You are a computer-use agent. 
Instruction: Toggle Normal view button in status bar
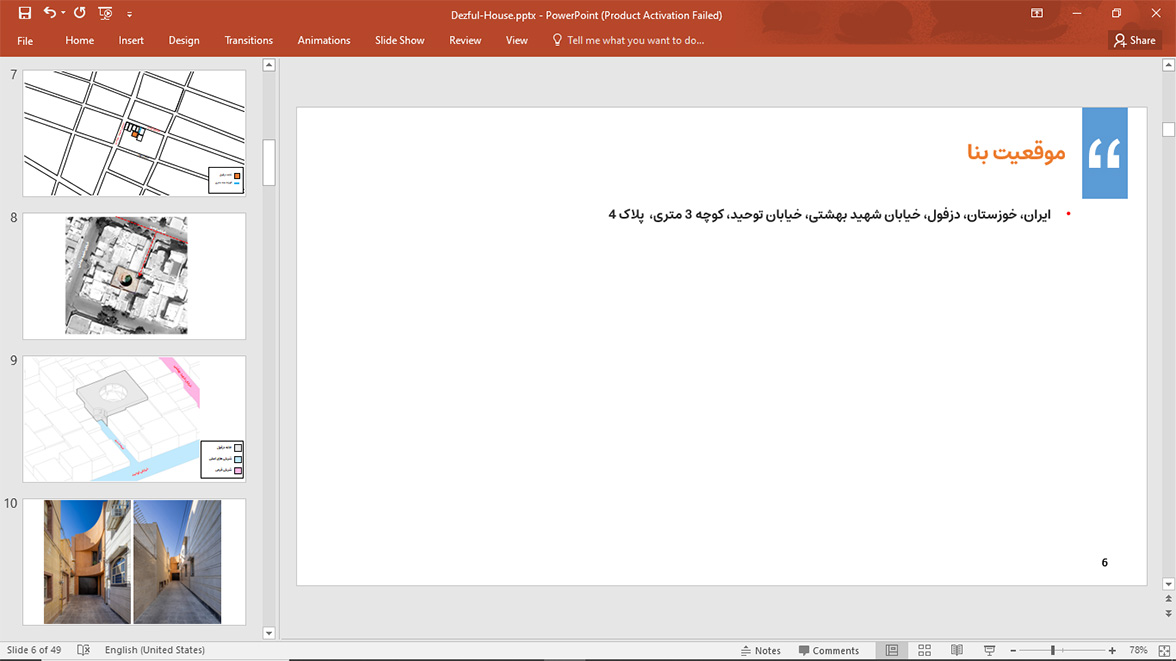891,650
